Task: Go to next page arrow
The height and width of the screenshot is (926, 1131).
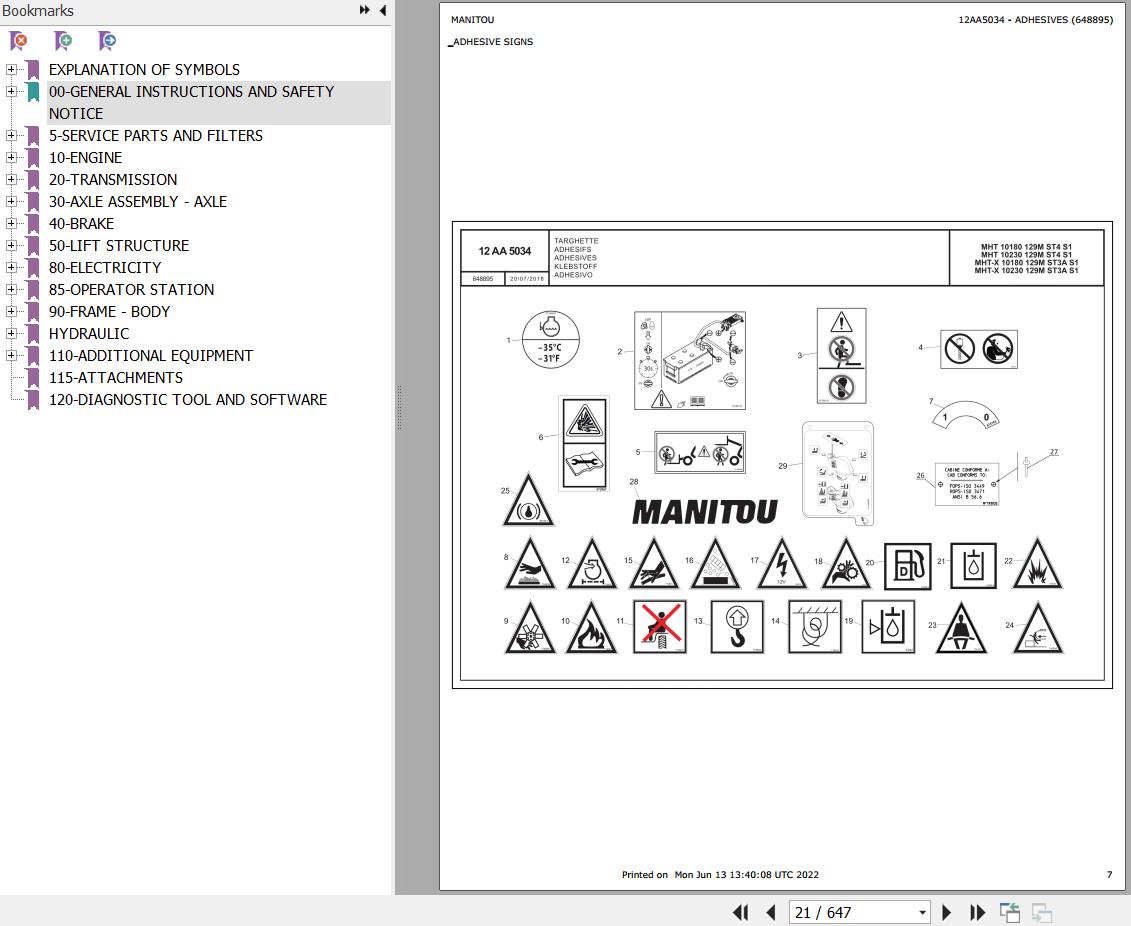Action: [947, 912]
